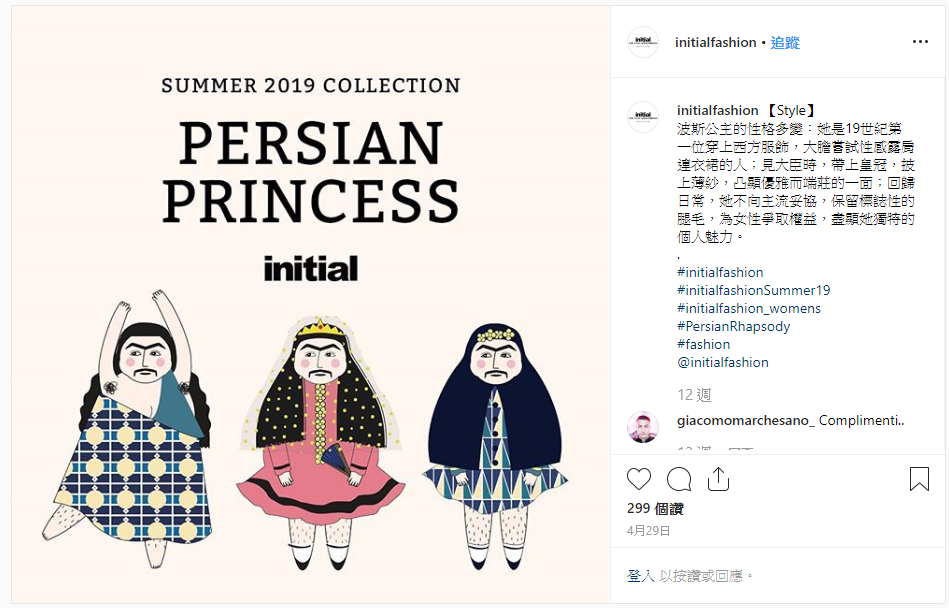Follow initialfashion via the 追蹤 link

tap(785, 42)
